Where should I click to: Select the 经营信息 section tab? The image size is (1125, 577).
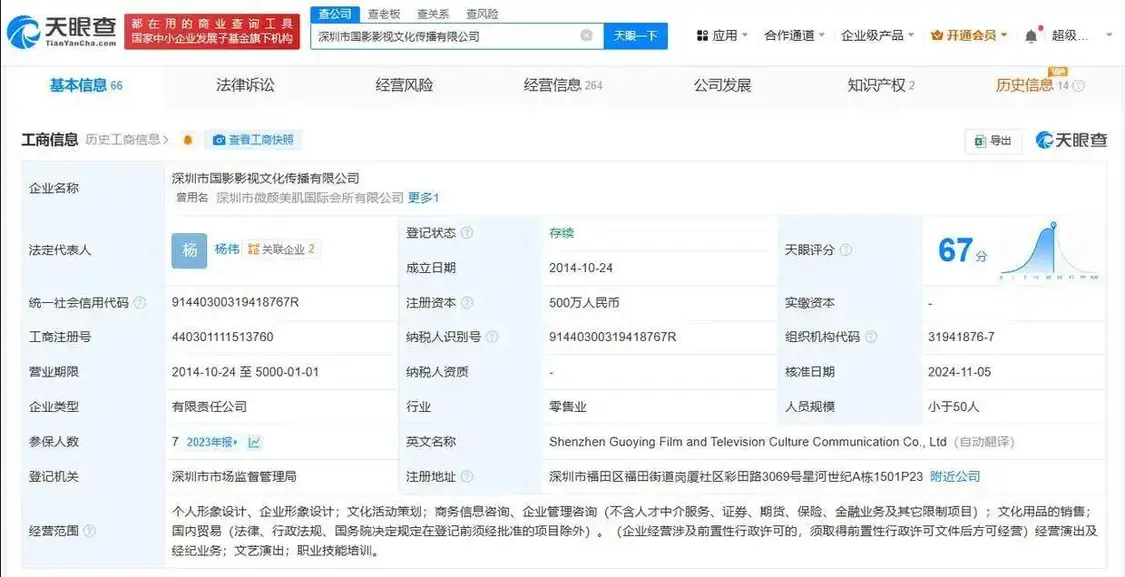point(563,85)
